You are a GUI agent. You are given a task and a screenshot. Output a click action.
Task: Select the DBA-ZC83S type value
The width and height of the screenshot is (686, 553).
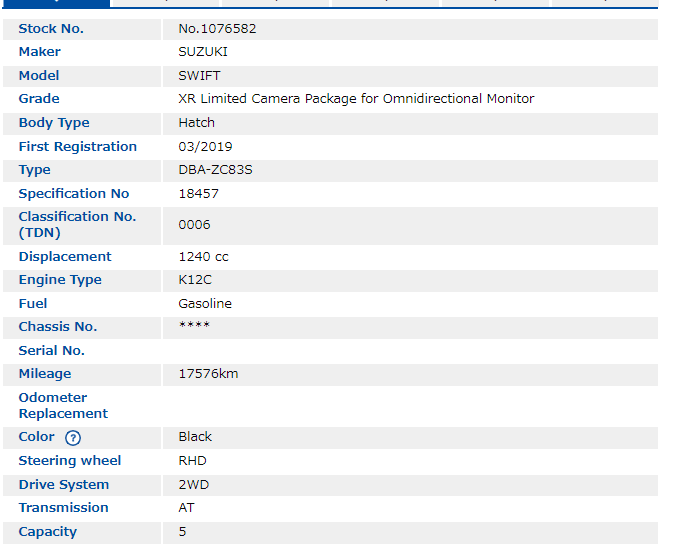(215, 170)
